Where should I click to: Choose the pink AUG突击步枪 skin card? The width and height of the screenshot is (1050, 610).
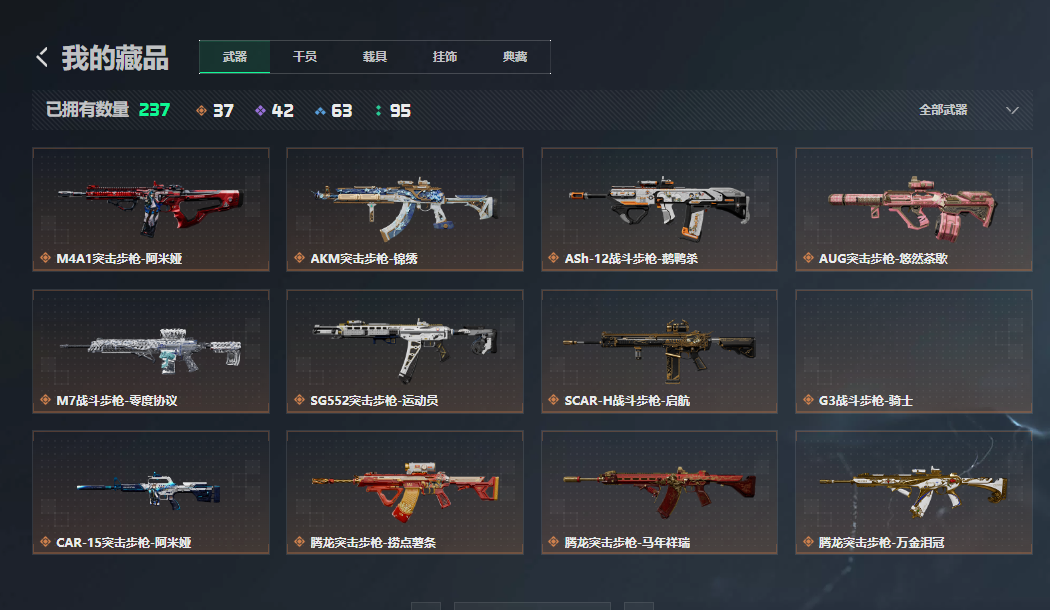click(913, 210)
